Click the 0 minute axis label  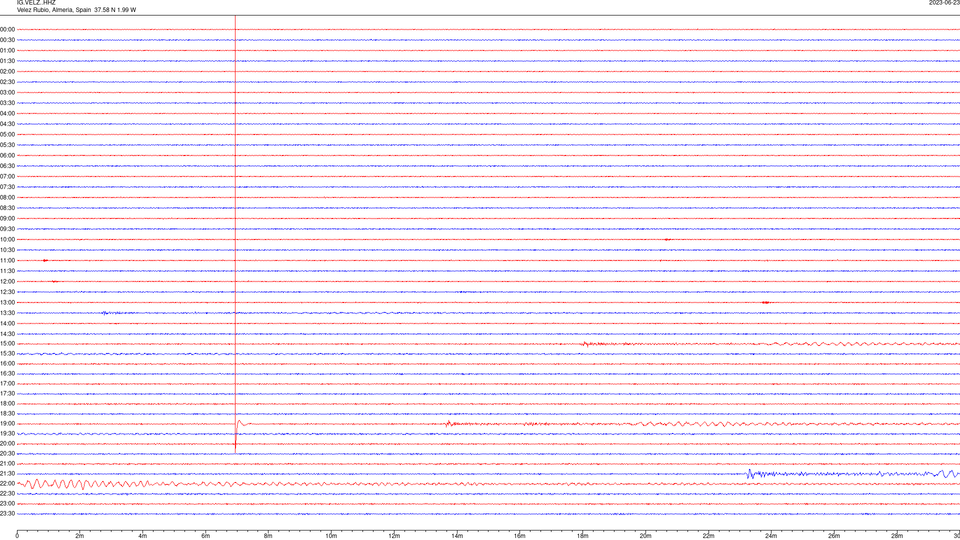(x=17, y=536)
